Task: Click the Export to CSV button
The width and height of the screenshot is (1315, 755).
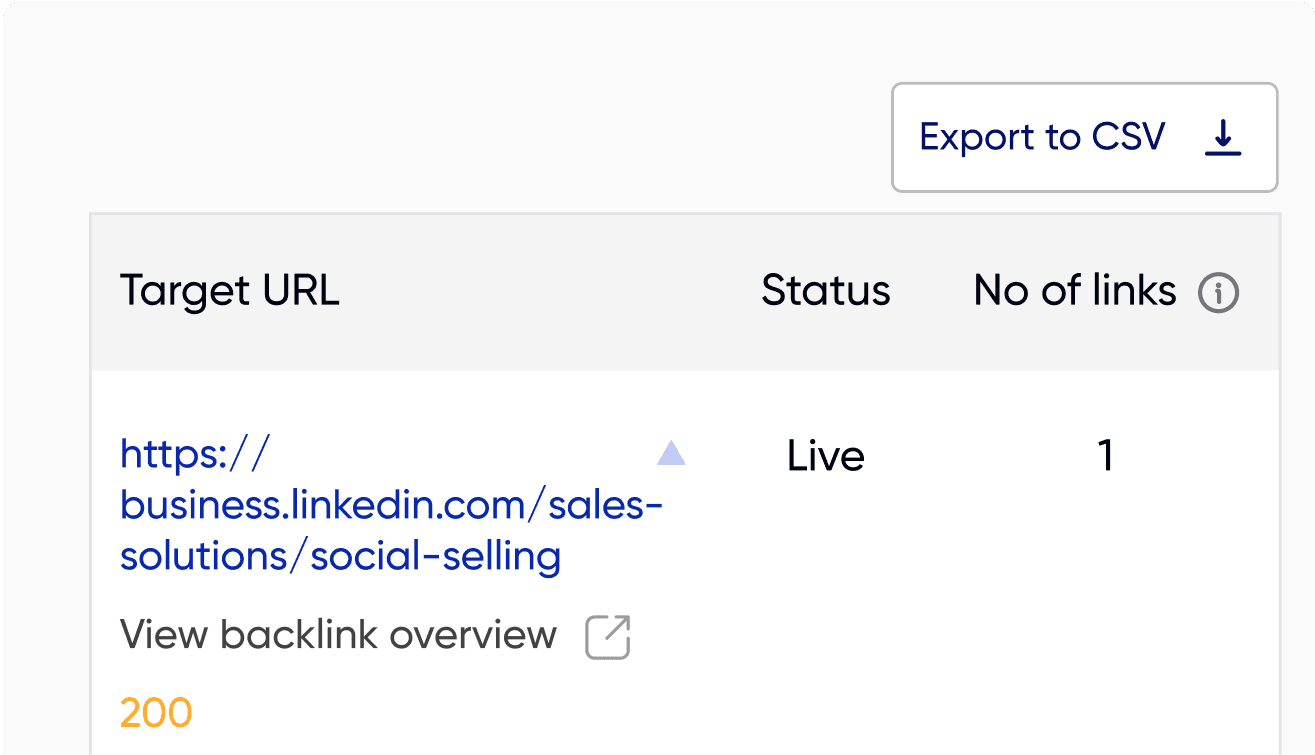Action: 1084,138
